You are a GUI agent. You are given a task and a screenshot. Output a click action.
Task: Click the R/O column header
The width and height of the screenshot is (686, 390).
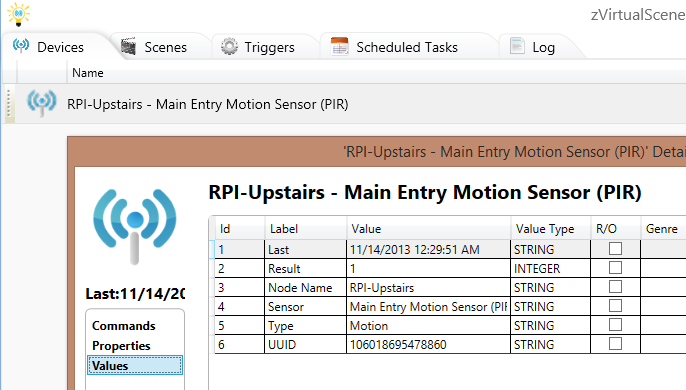616,228
